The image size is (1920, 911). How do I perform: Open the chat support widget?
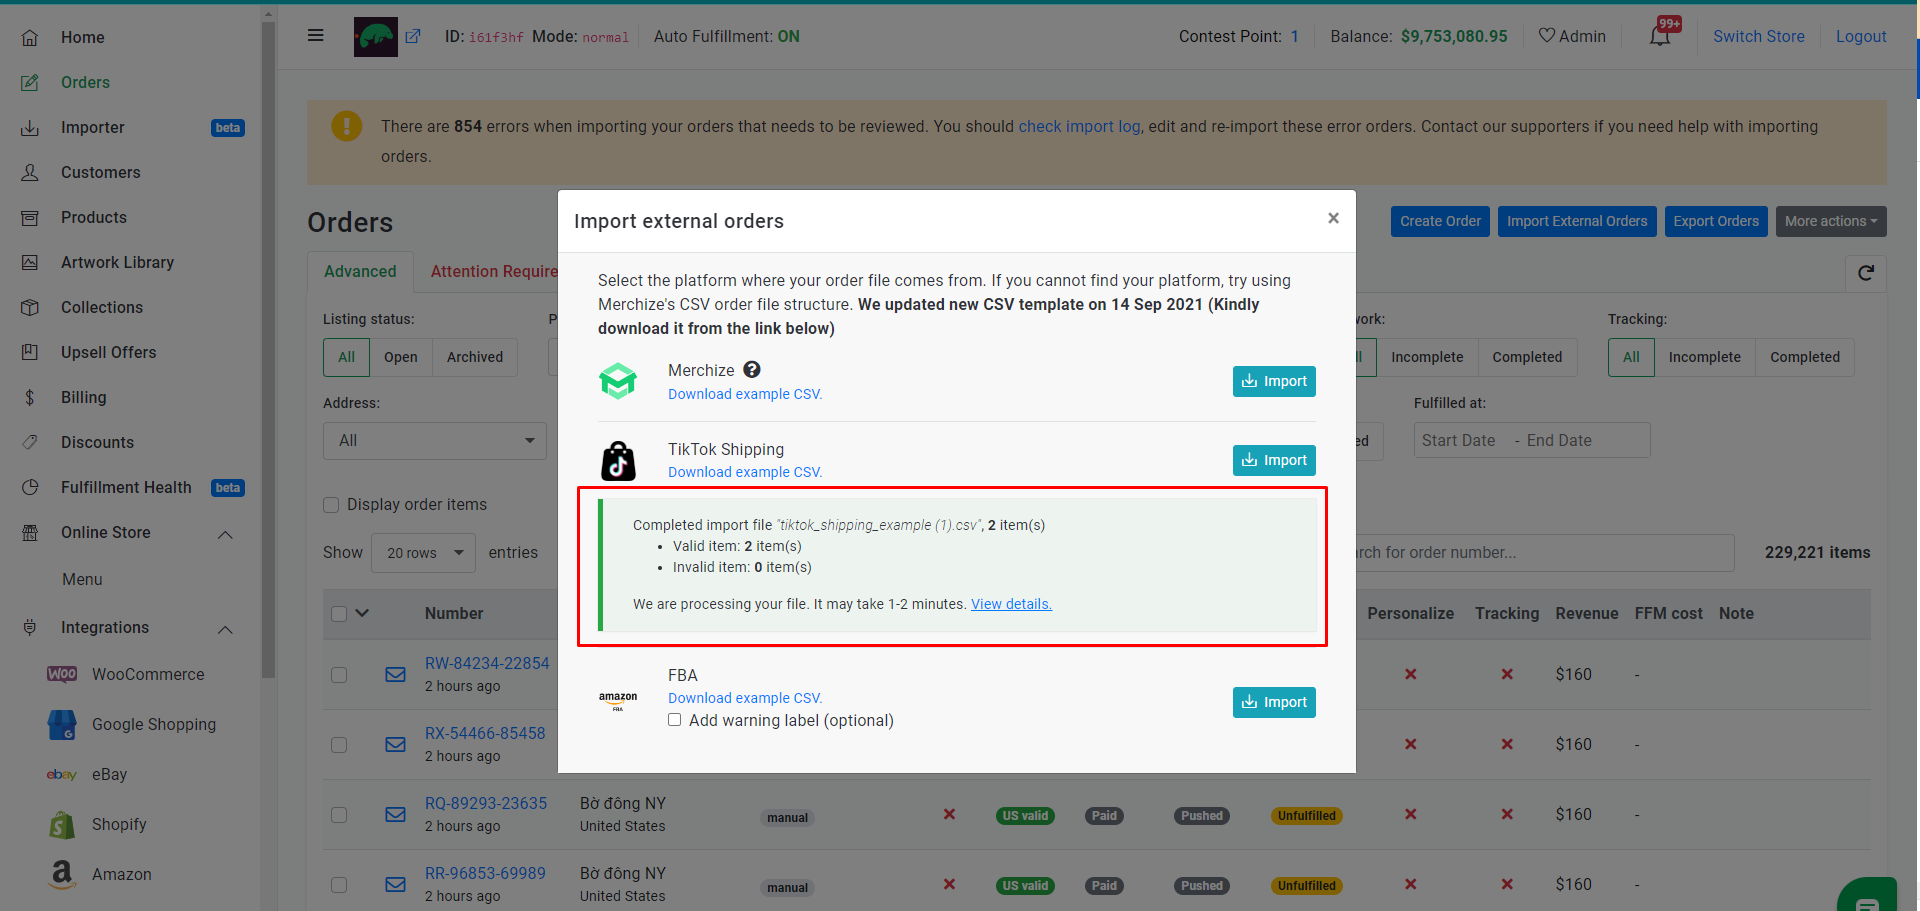(1867, 896)
